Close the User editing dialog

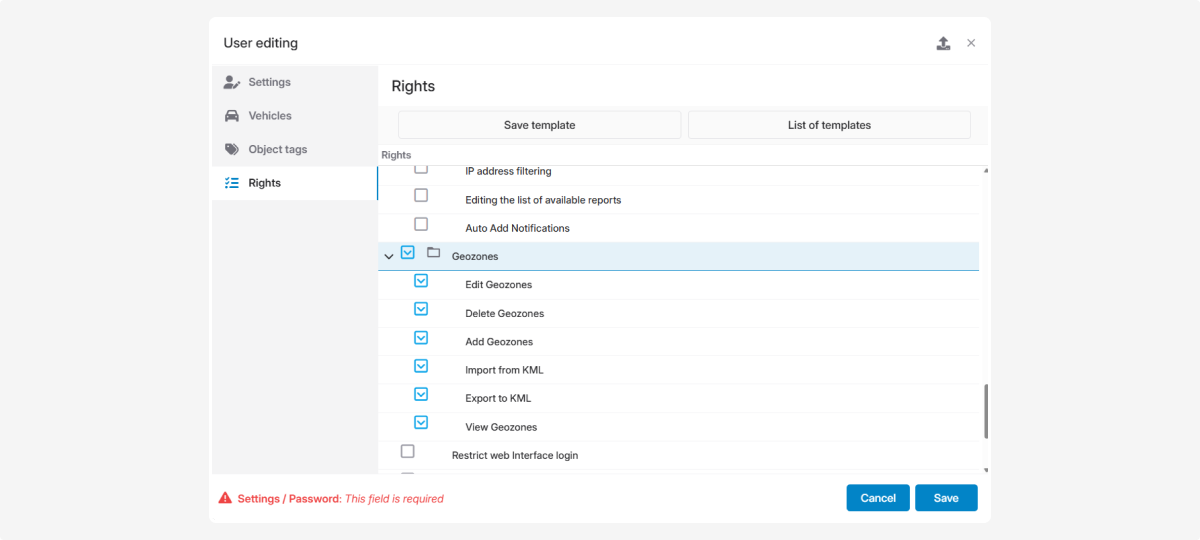point(971,43)
